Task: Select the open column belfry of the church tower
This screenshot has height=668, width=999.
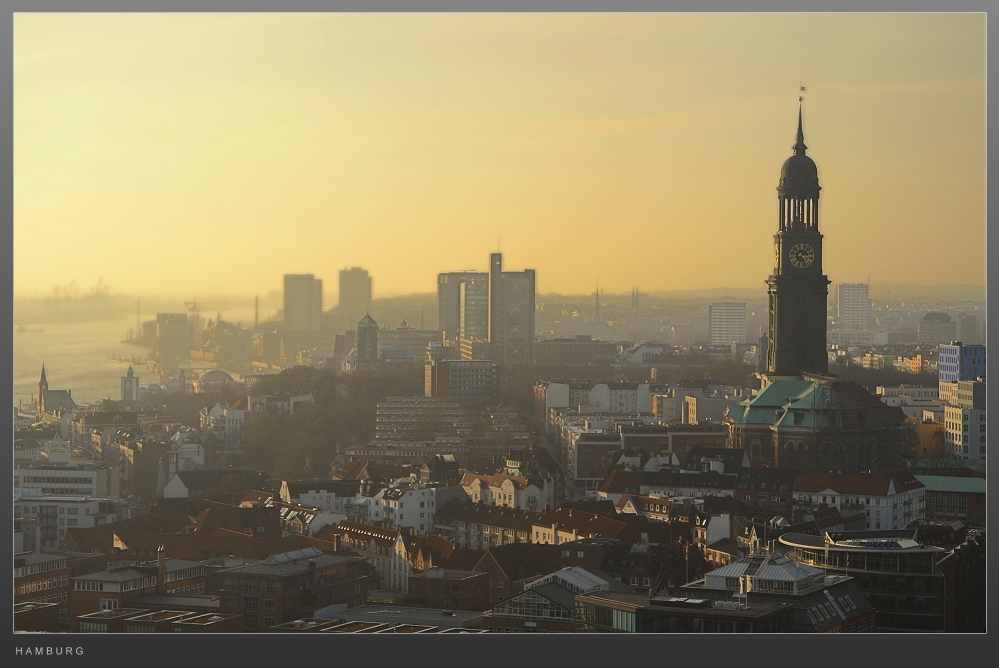Action: click(x=799, y=211)
